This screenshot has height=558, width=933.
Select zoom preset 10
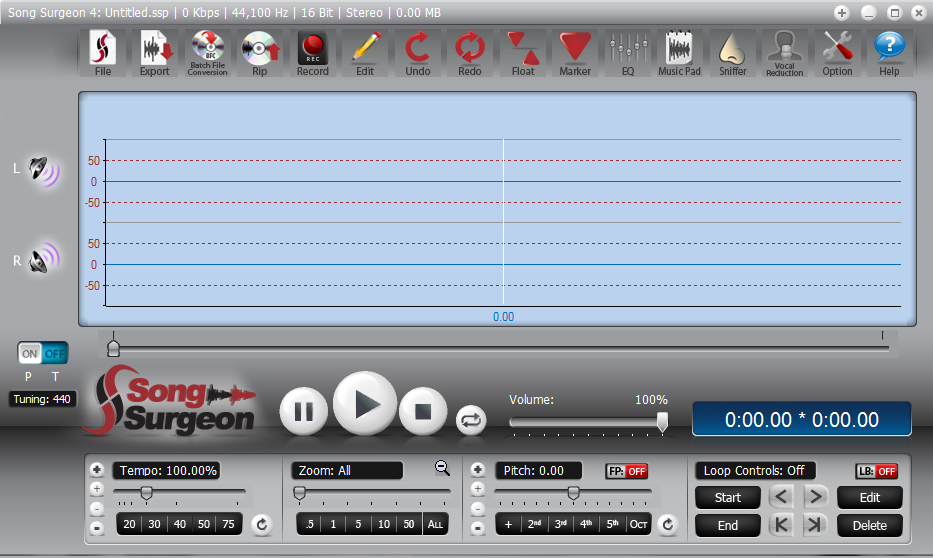coord(384,524)
